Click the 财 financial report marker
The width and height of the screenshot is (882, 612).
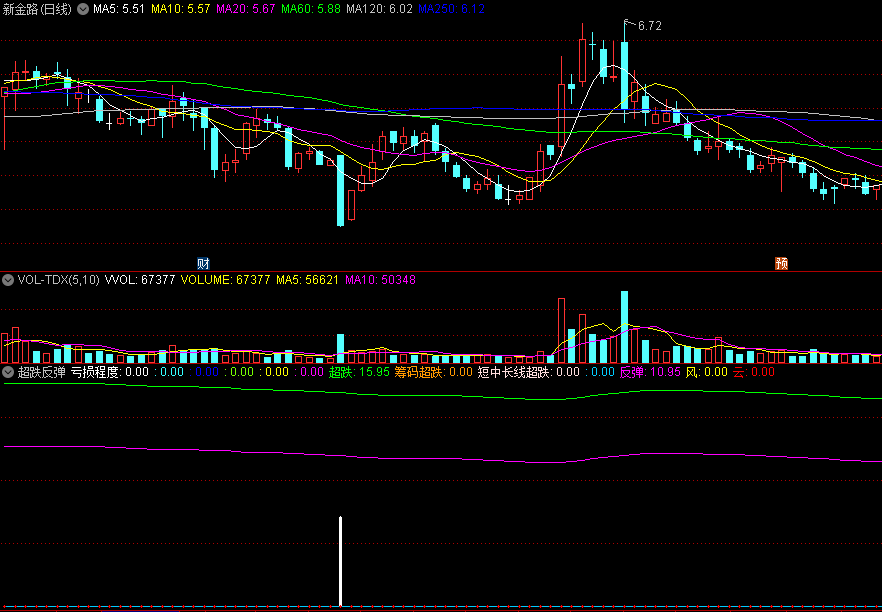click(203, 263)
